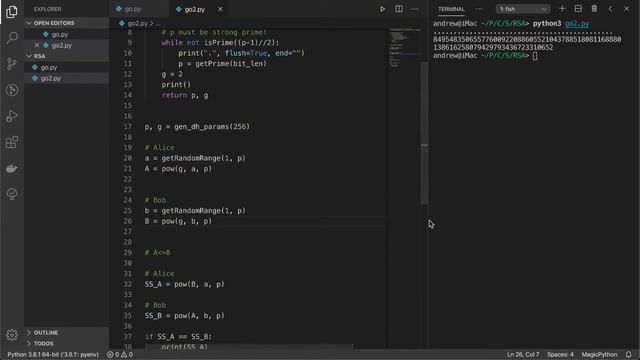Image resolution: width=640 pixels, height=360 pixels.
Task: Run Python file with play button
Action: tap(382, 9)
